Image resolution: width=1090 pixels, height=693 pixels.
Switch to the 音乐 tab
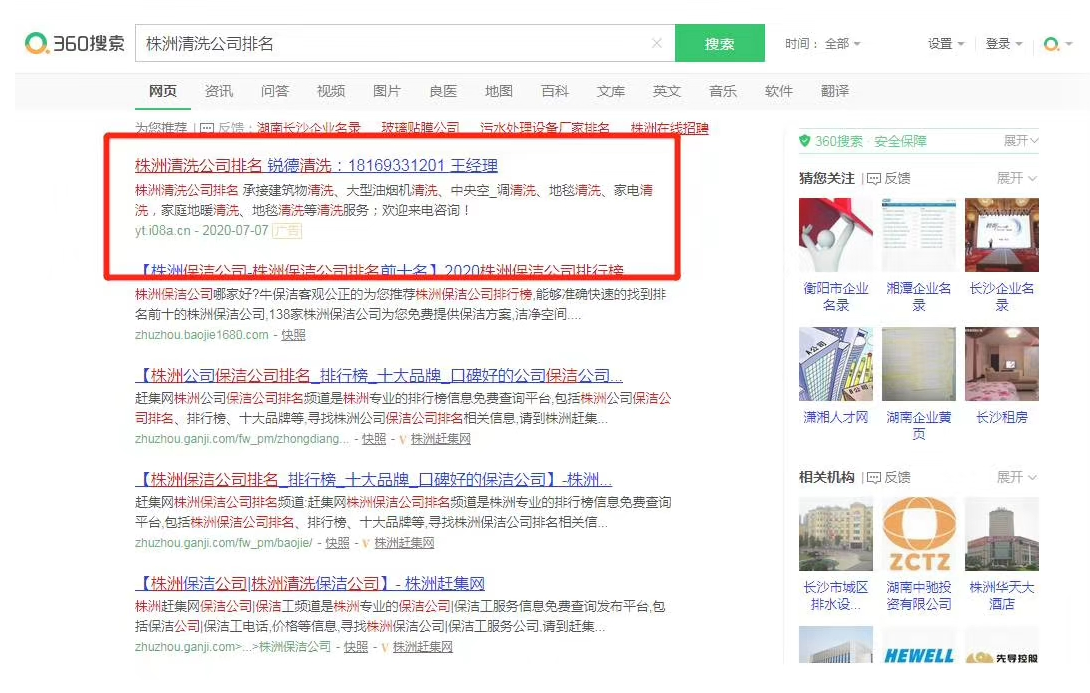(722, 91)
